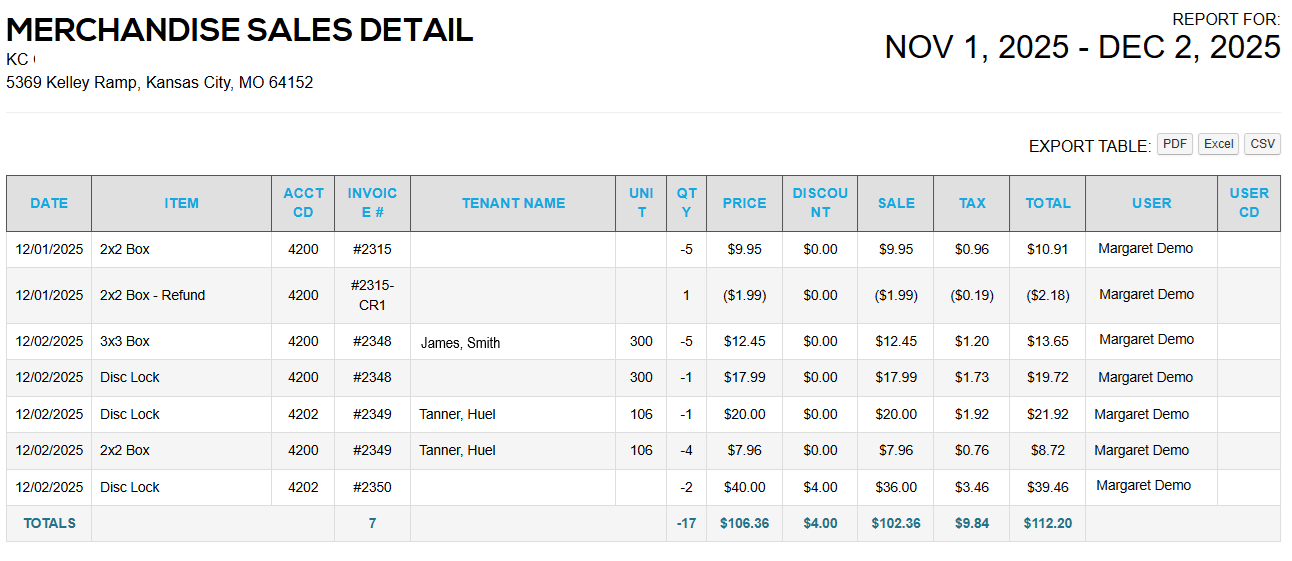Click the USER CD column header

click(x=1249, y=203)
